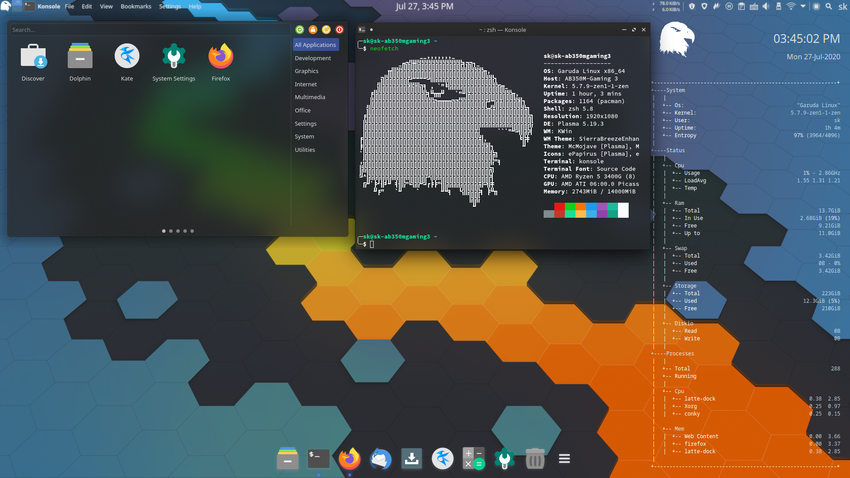850x478 pixels.
Task: Open the File menu in top panel
Action: pyautogui.click(x=69, y=7)
